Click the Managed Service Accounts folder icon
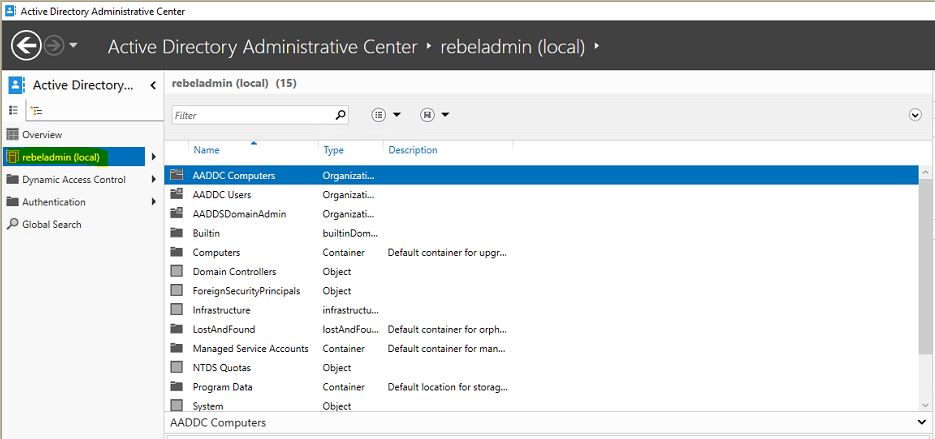Viewport: 935px width, 439px height. point(176,348)
